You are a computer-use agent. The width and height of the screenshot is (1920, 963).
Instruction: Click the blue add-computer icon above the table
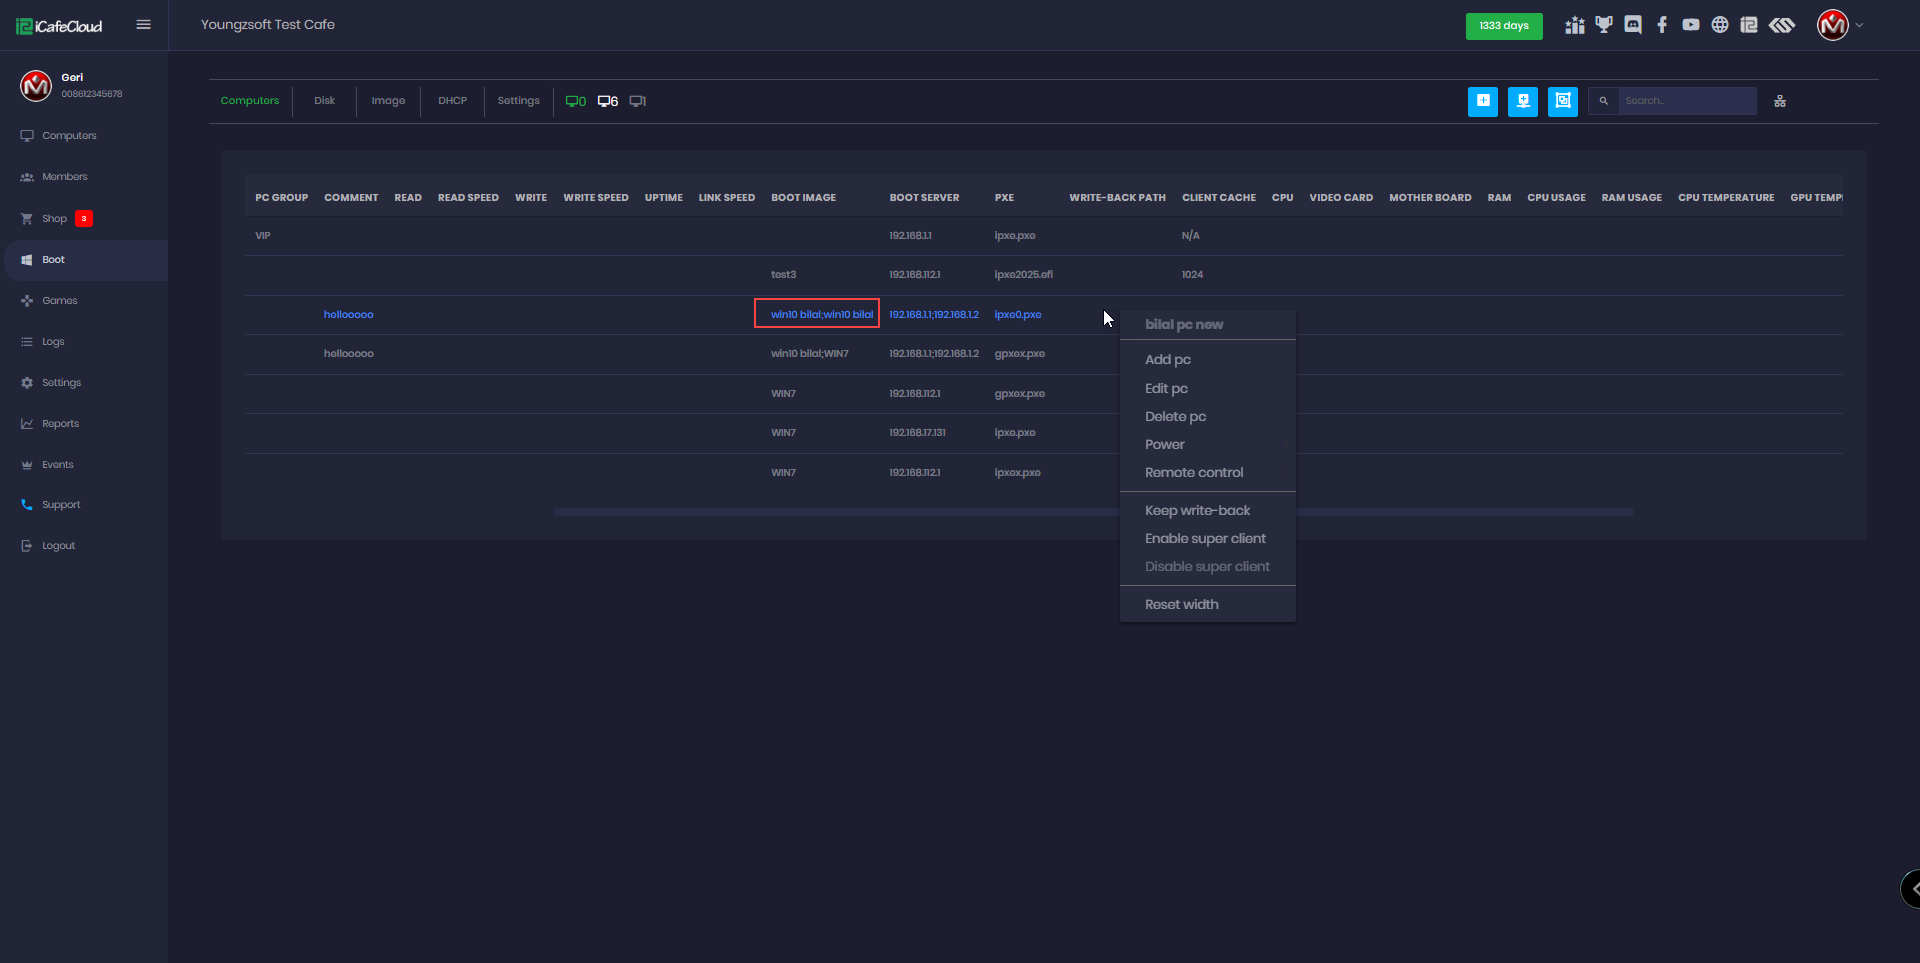[x=1483, y=101]
